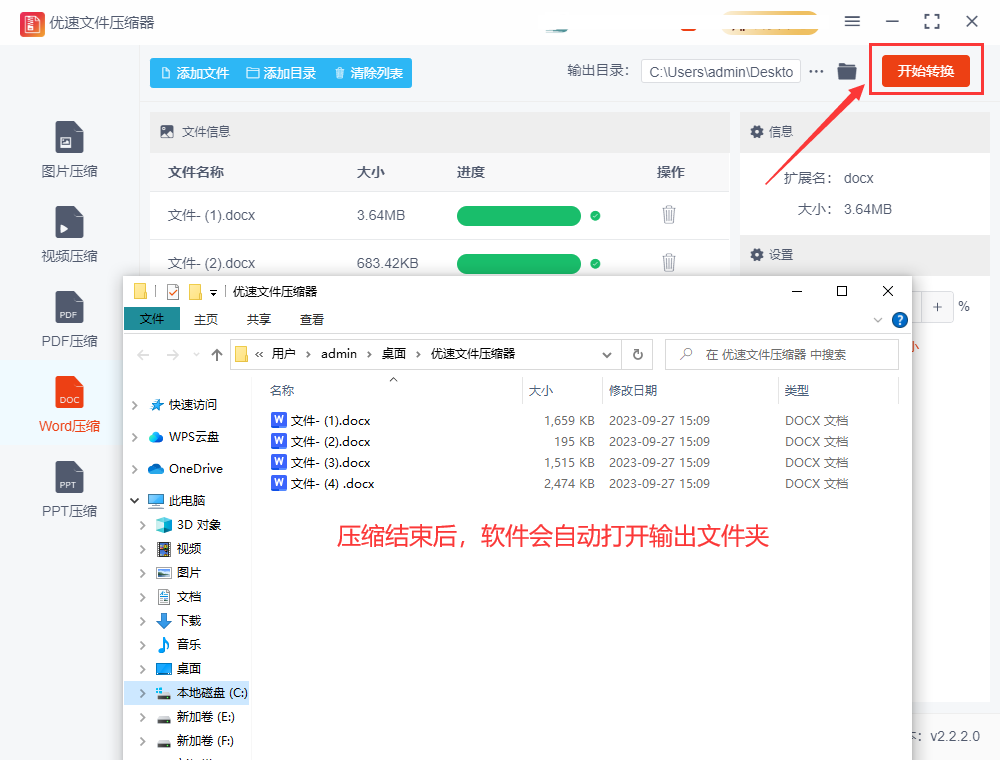Select the 图片压缩 image compression icon

(69, 138)
